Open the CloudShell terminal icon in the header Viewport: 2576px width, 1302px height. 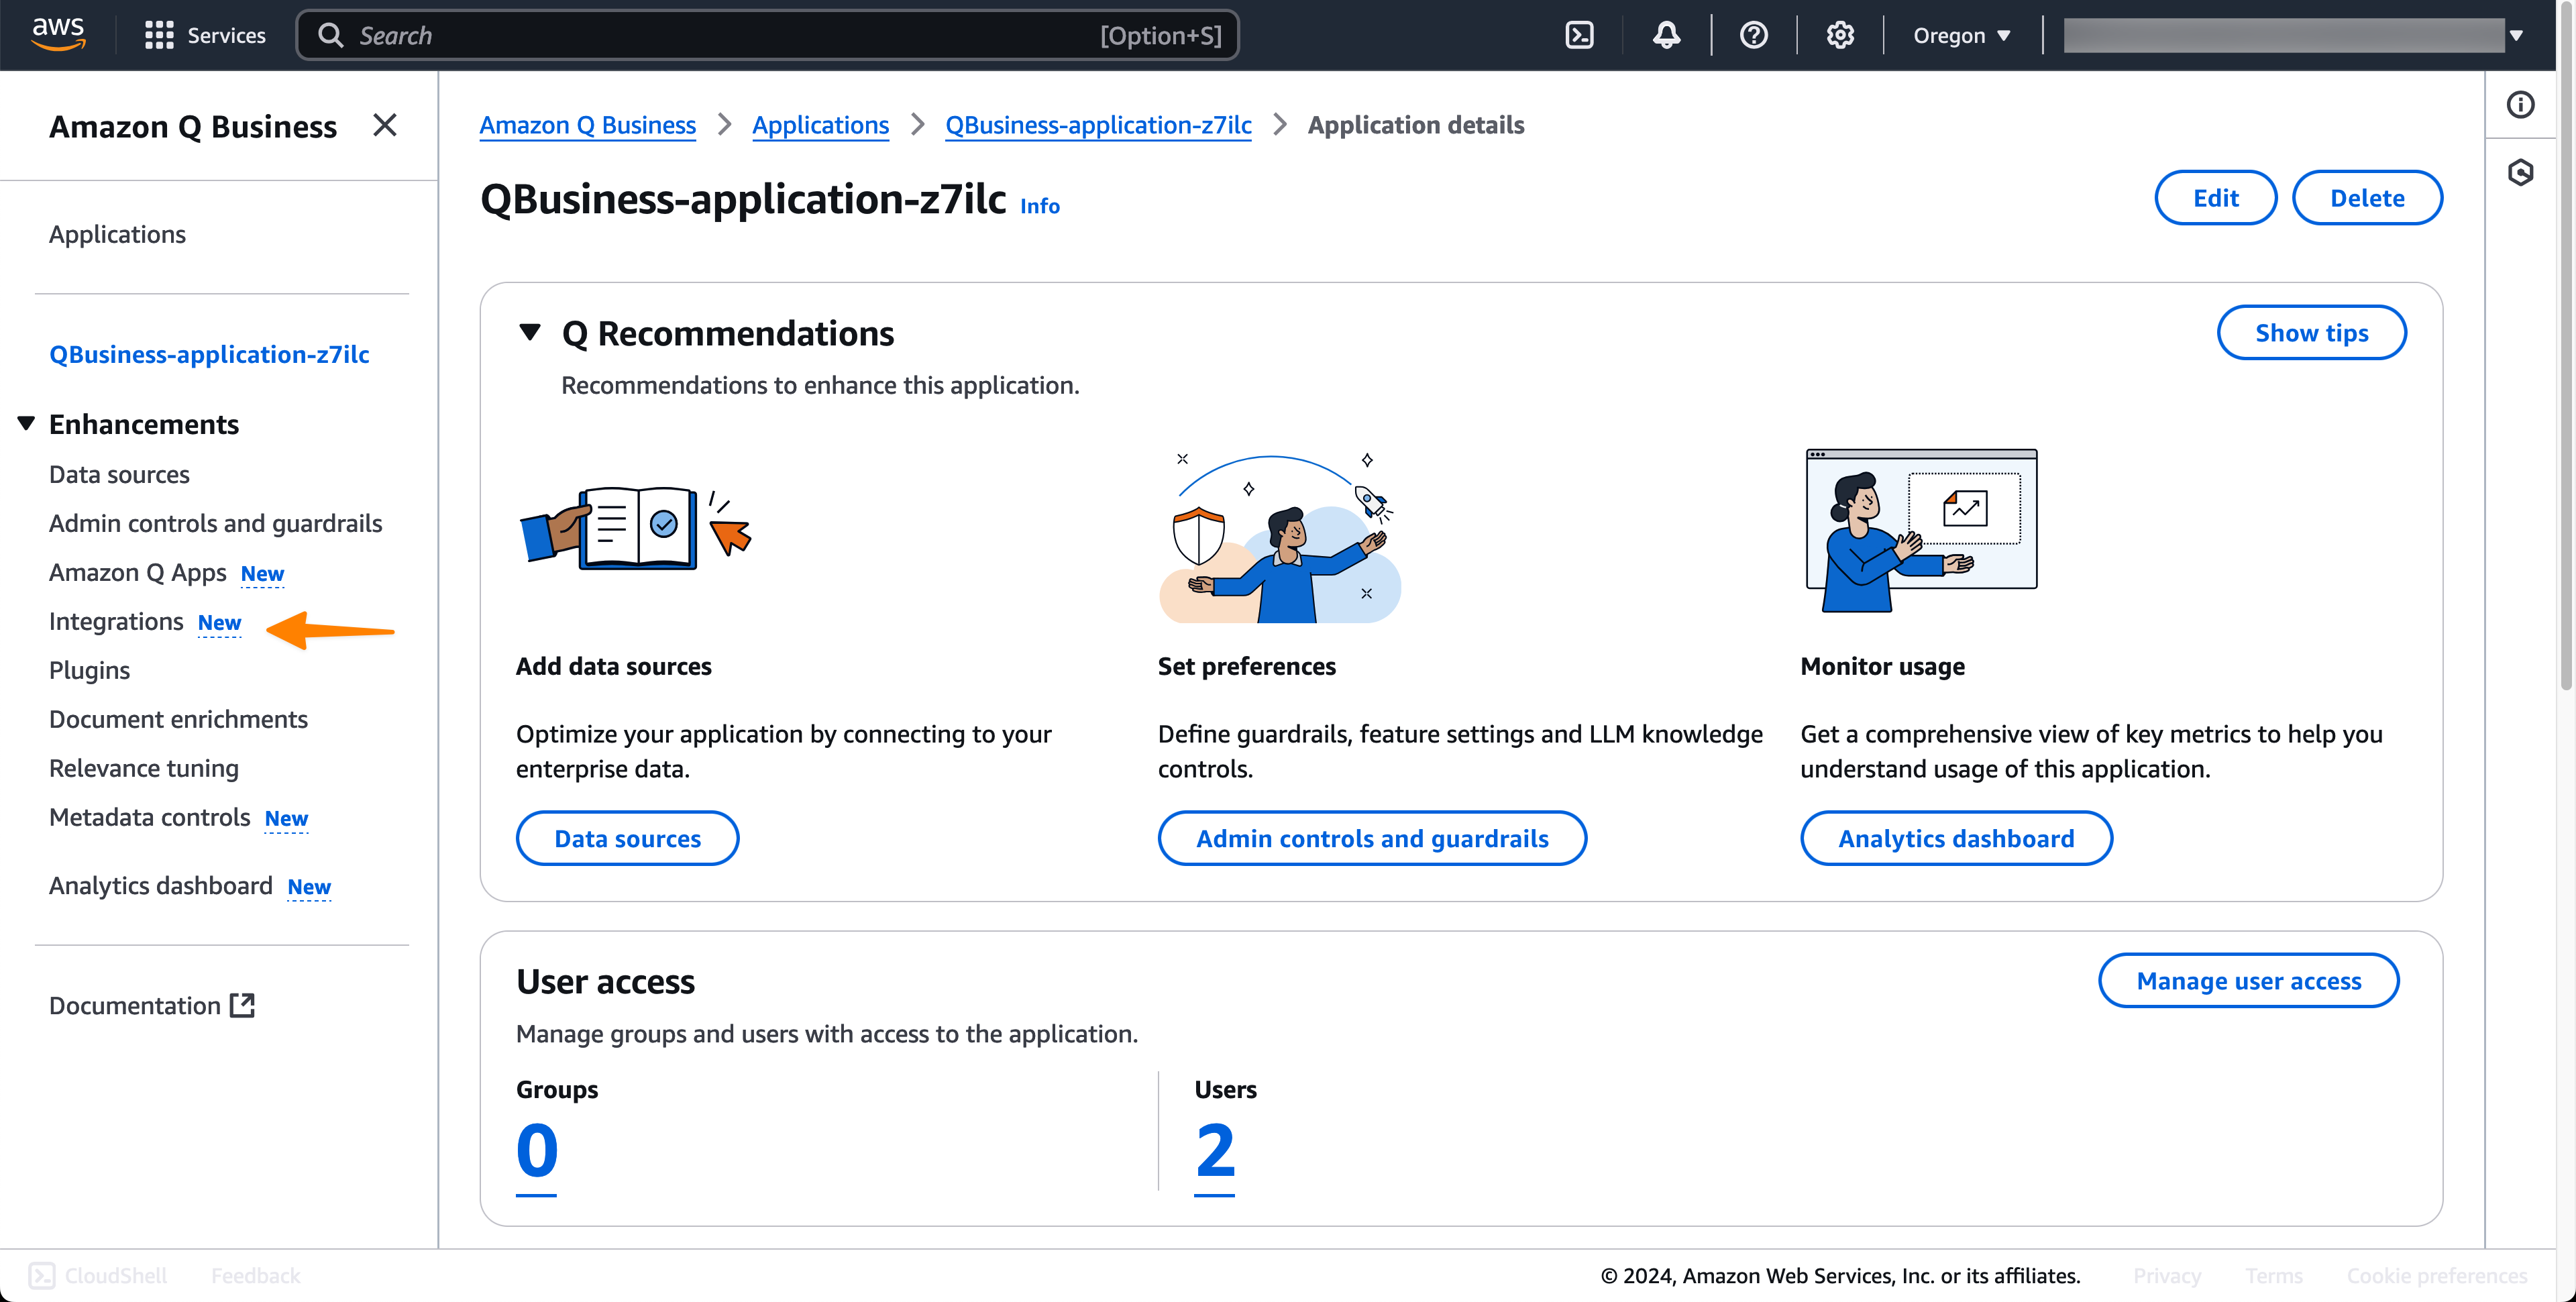pyautogui.click(x=1579, y=35)
